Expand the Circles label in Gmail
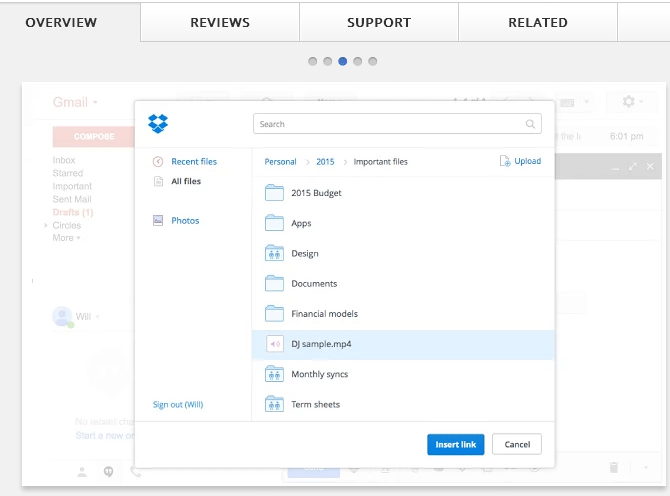 click(46, 225)
